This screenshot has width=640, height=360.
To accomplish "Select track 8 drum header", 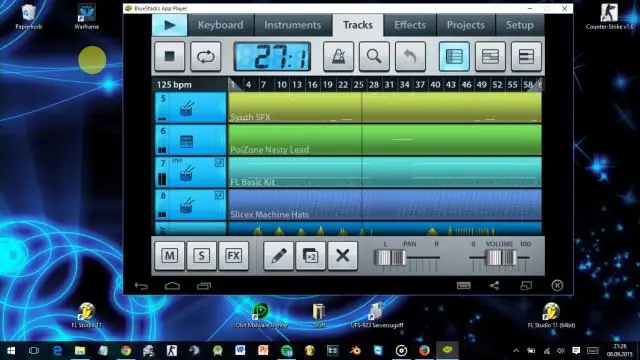I will [x=191, y=204].
